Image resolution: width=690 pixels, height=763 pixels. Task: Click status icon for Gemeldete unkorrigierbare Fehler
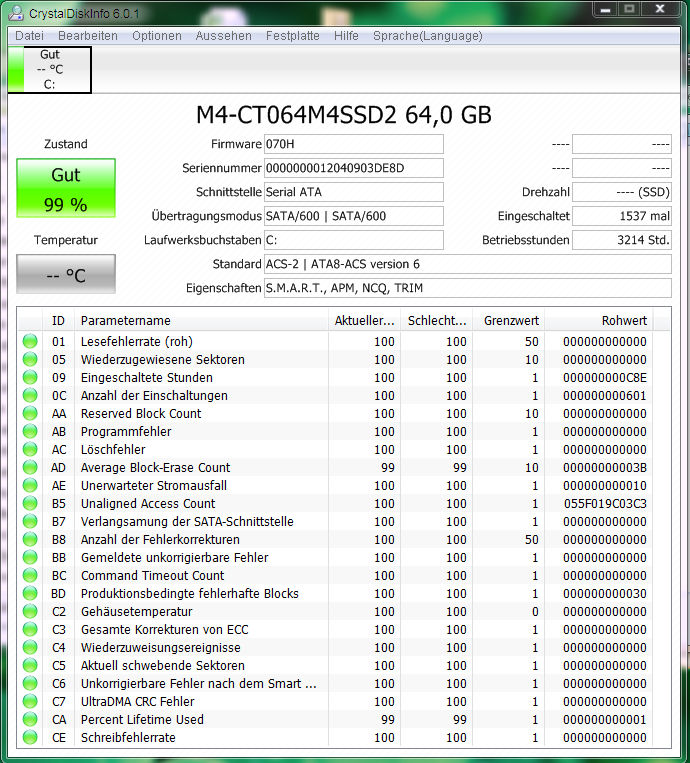30,557
